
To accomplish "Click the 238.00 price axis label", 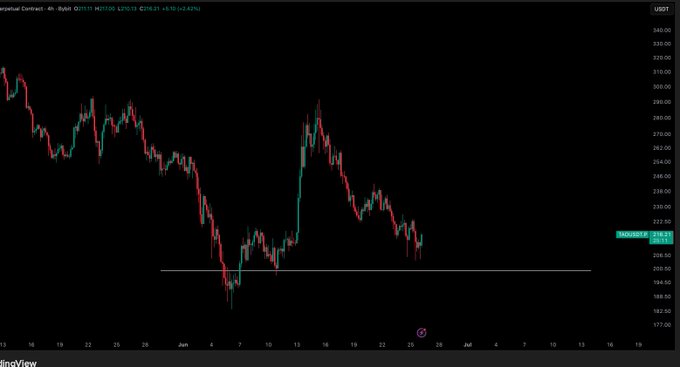I will coord(661,191).
